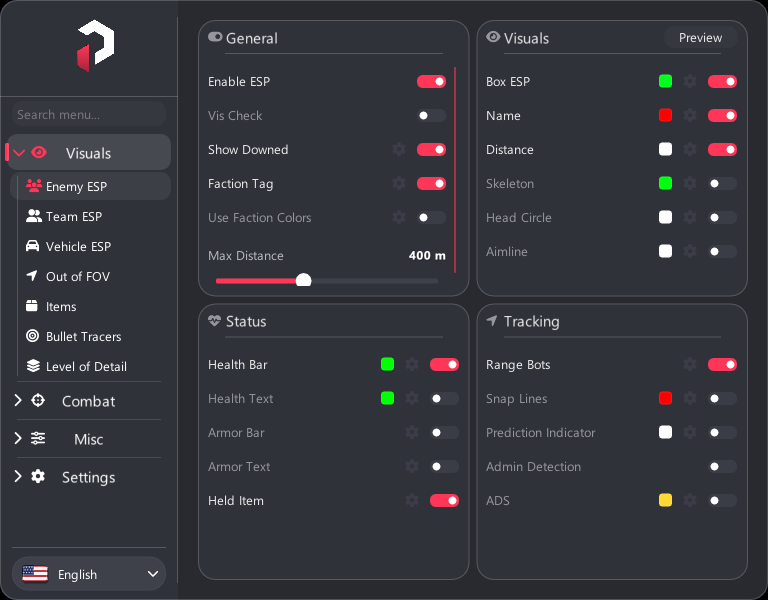The height and width of the screenshot is (600, 768).
Task: Turn on Armor Bar toggle
Action: (x=444, y=432)
